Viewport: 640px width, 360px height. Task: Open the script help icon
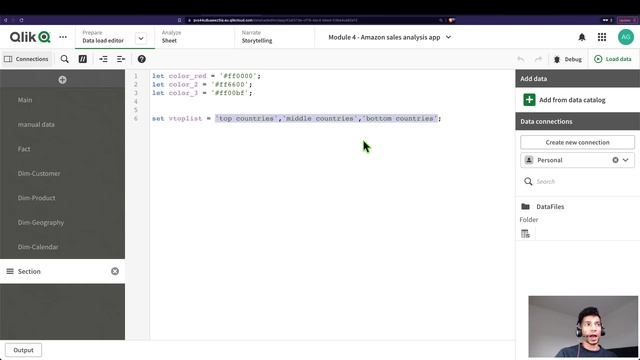tap(142, 59)
